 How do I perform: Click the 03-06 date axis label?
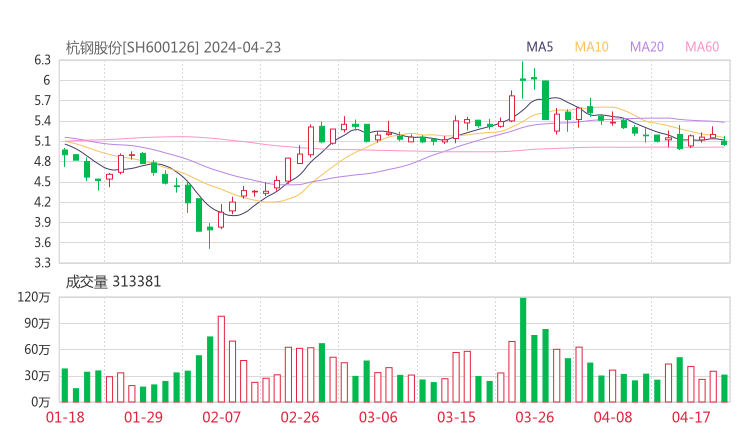378,417
